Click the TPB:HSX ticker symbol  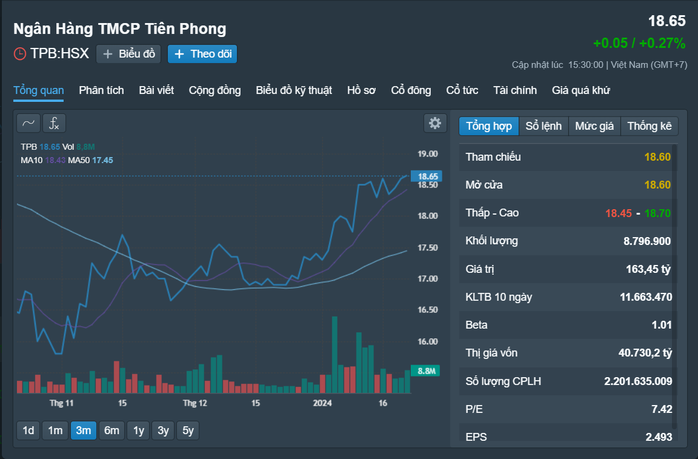pos(60,54)
